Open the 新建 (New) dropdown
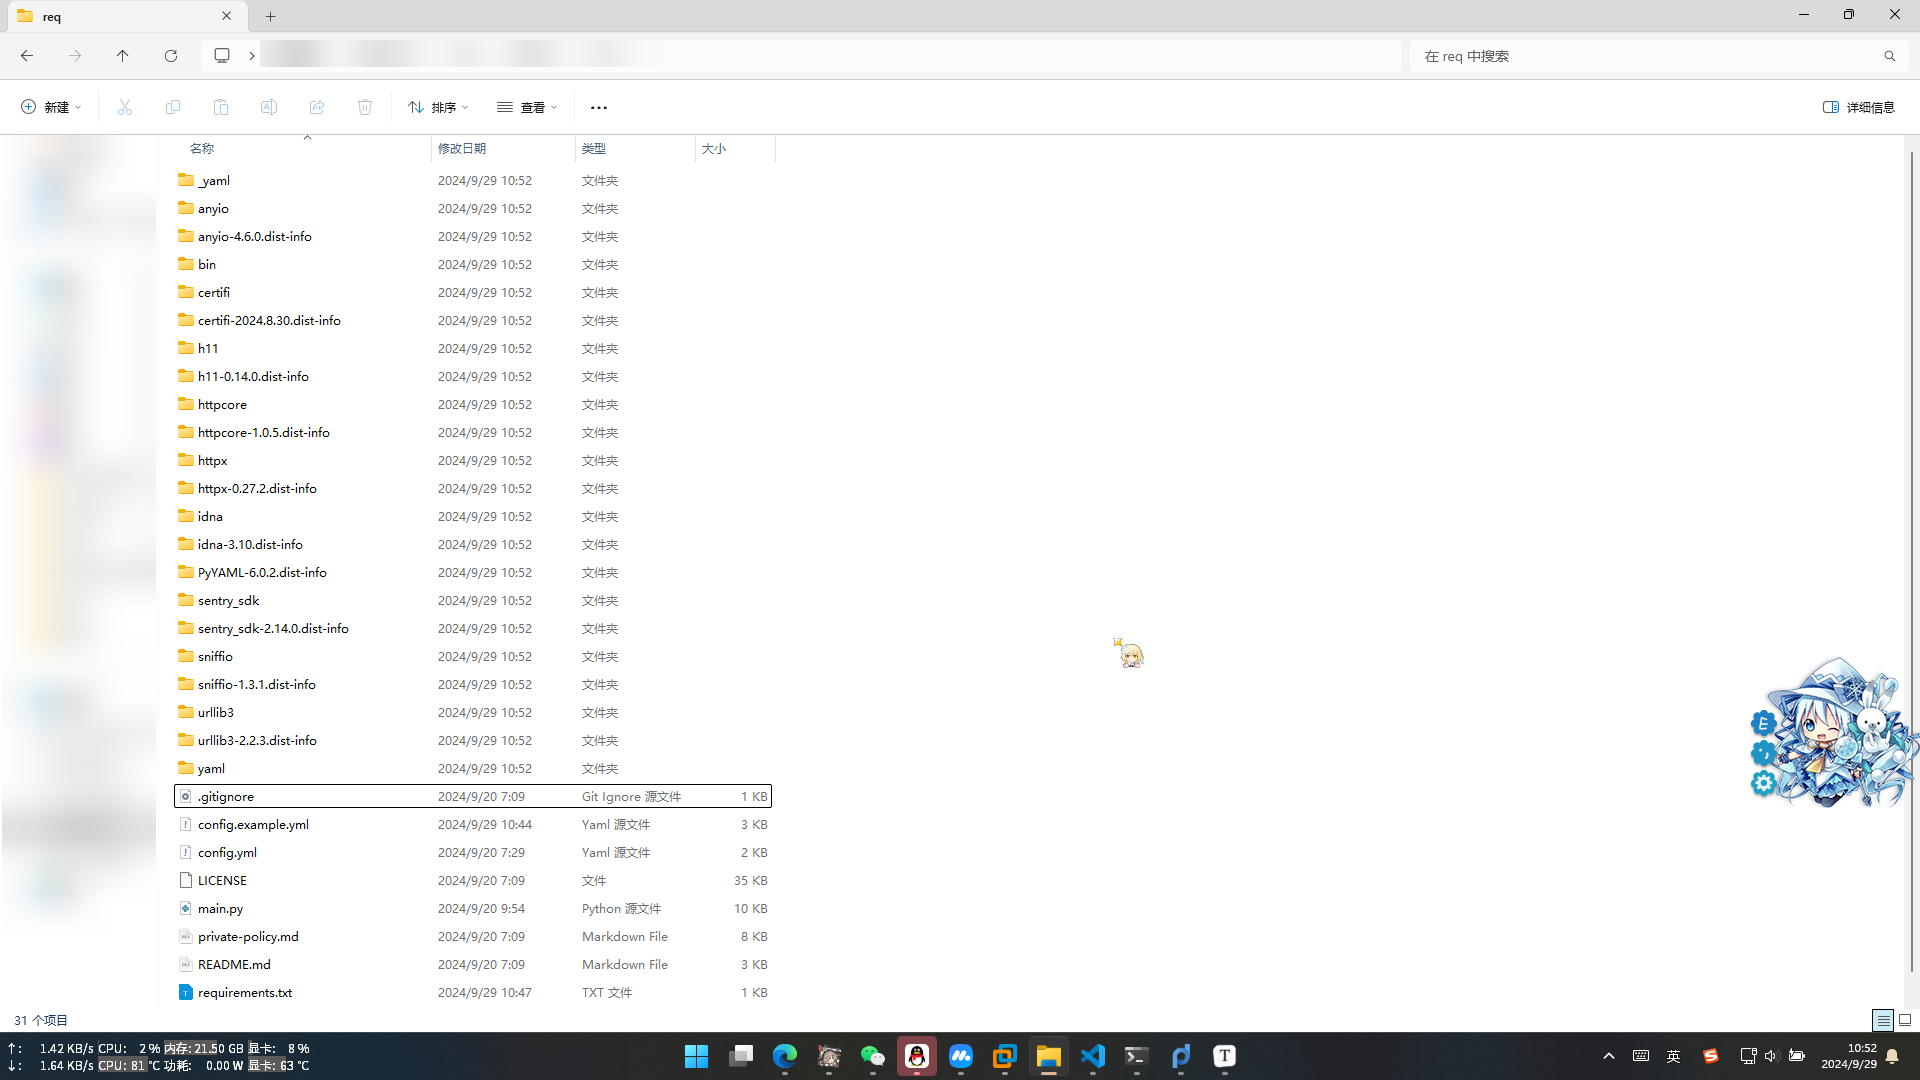 [51, 107]
